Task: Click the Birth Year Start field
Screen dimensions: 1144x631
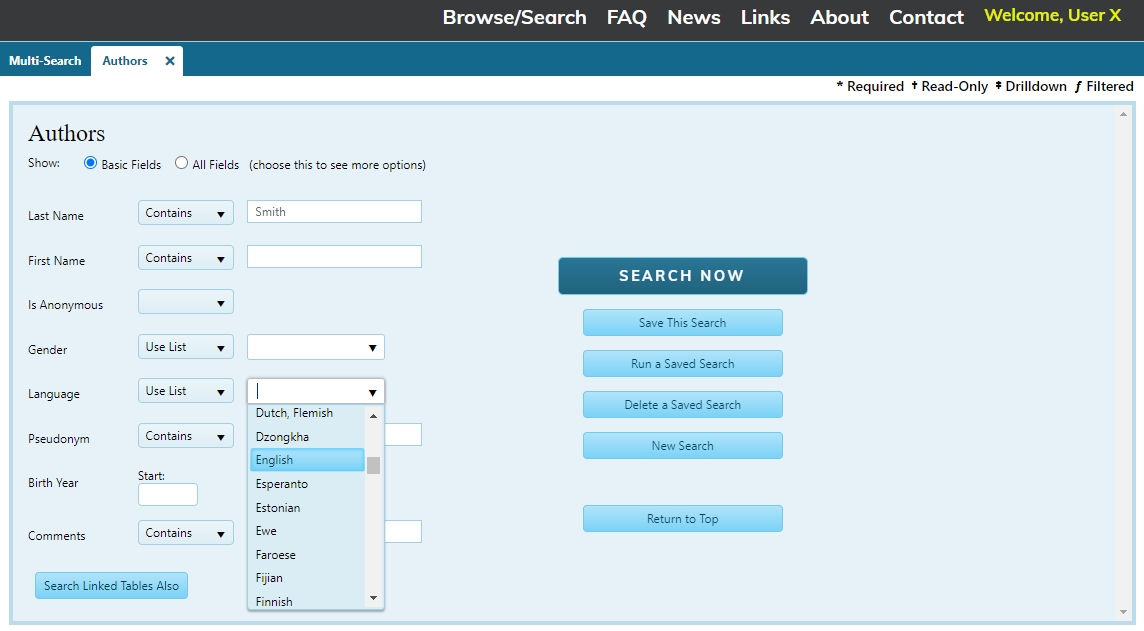Action: (x=167, y=494)
